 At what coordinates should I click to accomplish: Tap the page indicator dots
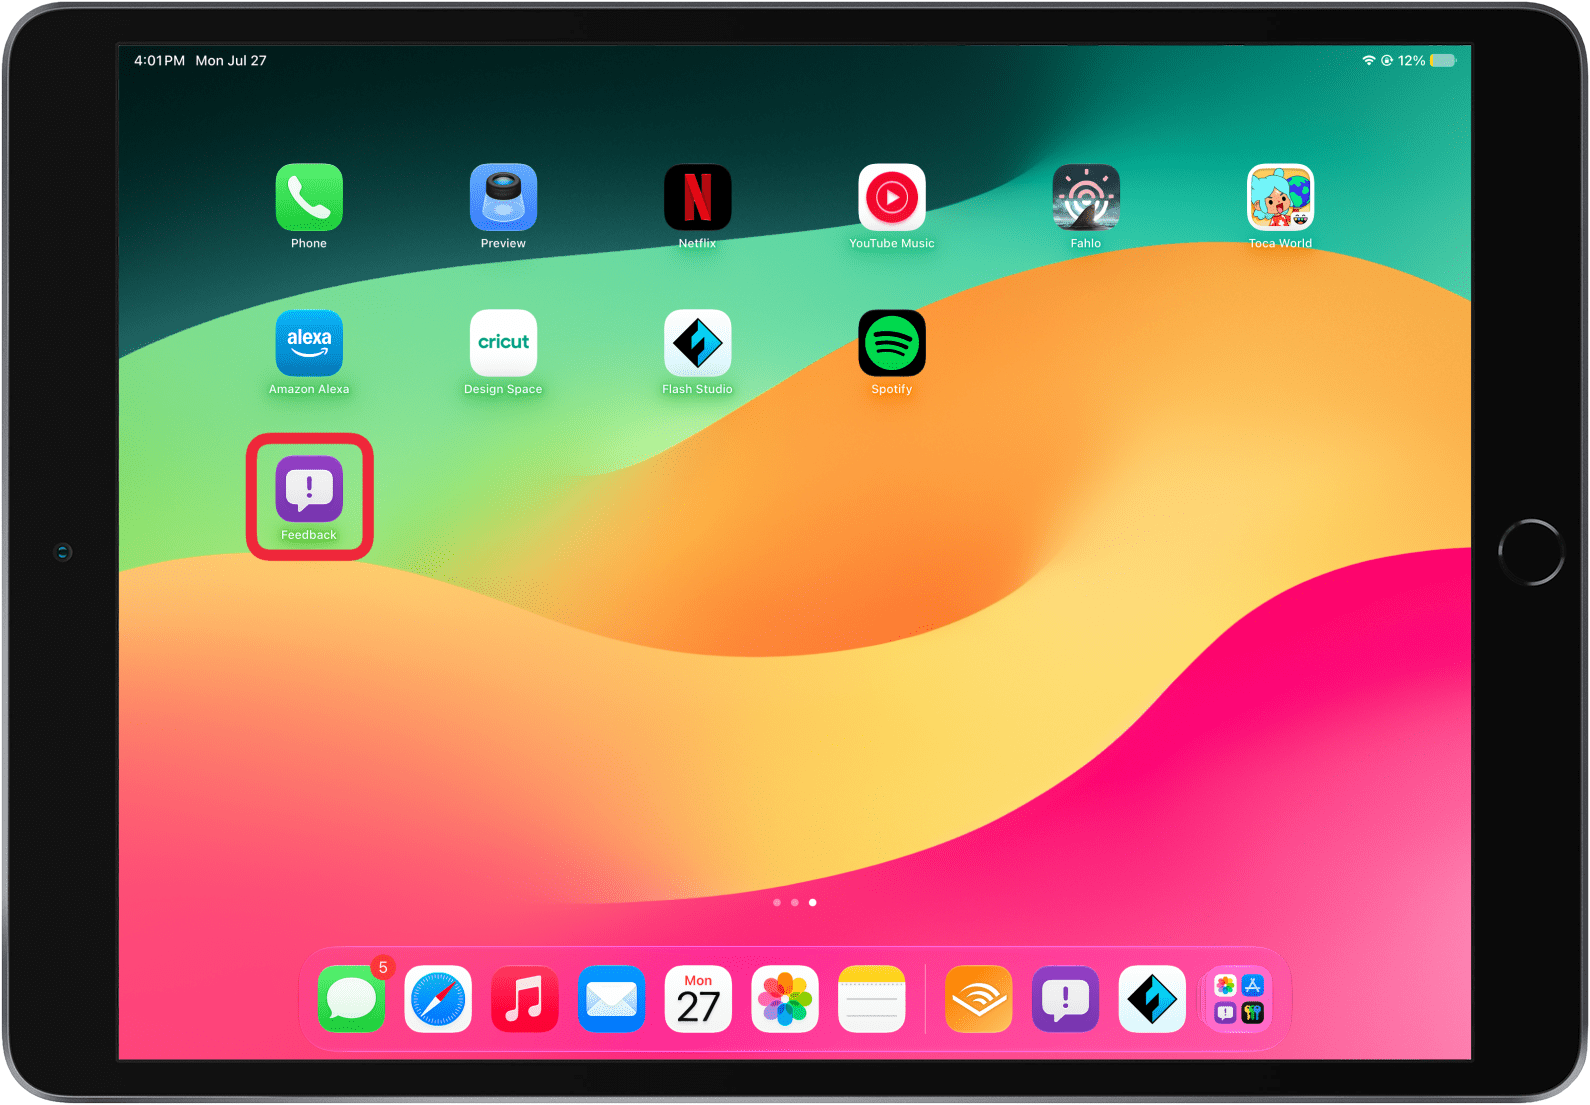tap(795, 902)
